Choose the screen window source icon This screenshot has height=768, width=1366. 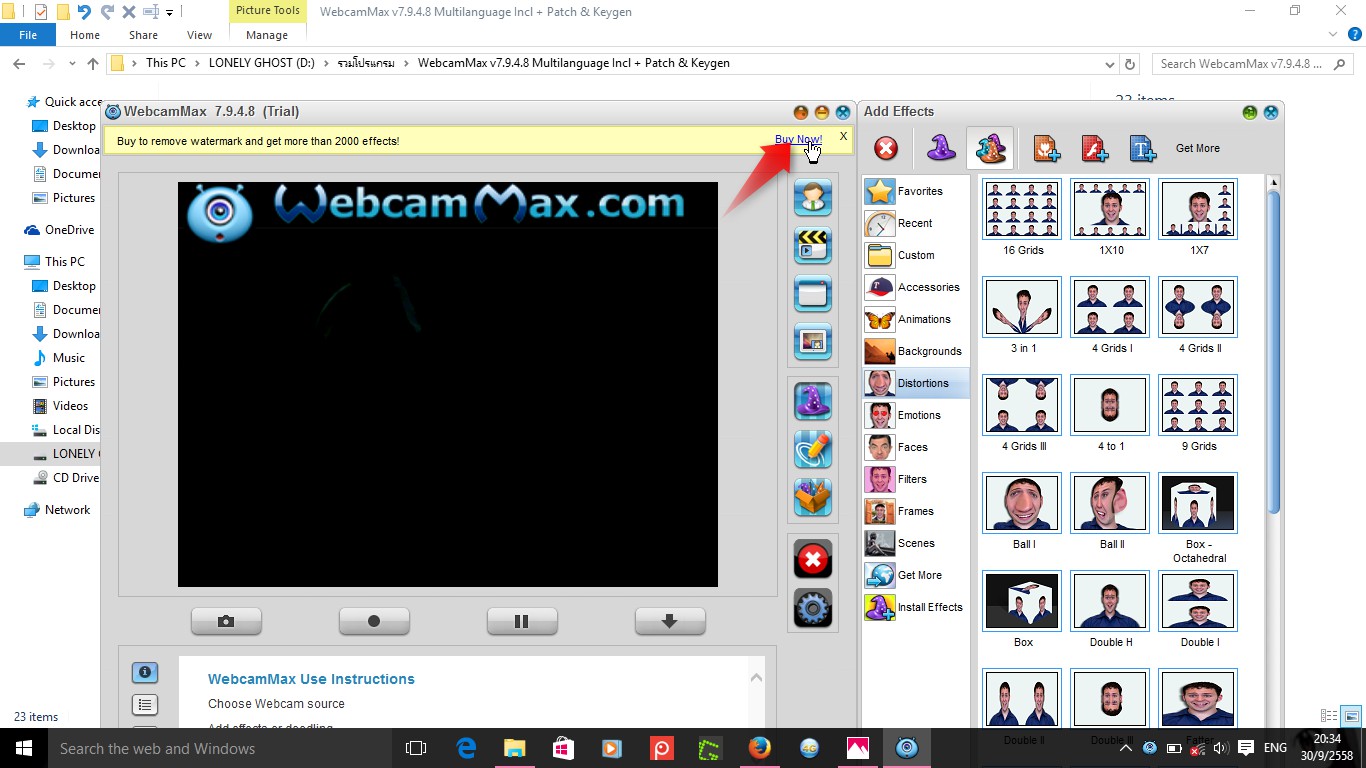[x=813, y=293]
